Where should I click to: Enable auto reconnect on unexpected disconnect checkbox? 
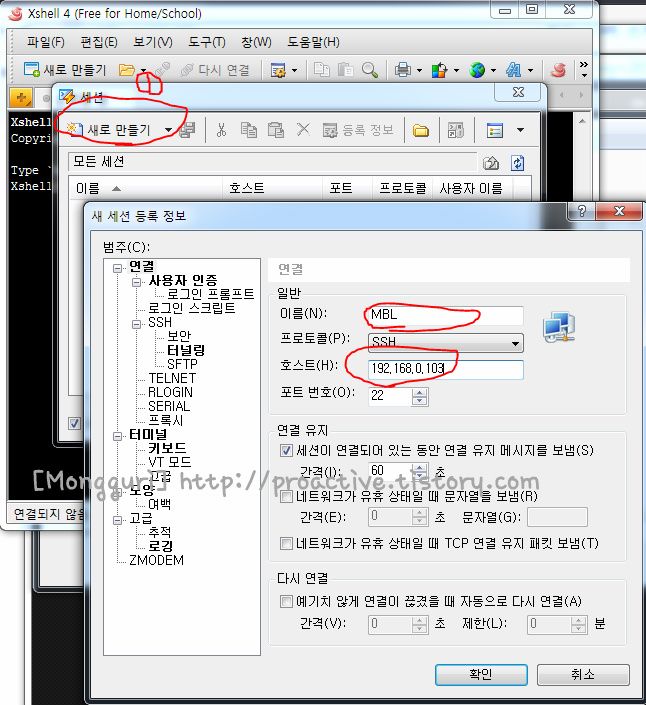(286, 601)
